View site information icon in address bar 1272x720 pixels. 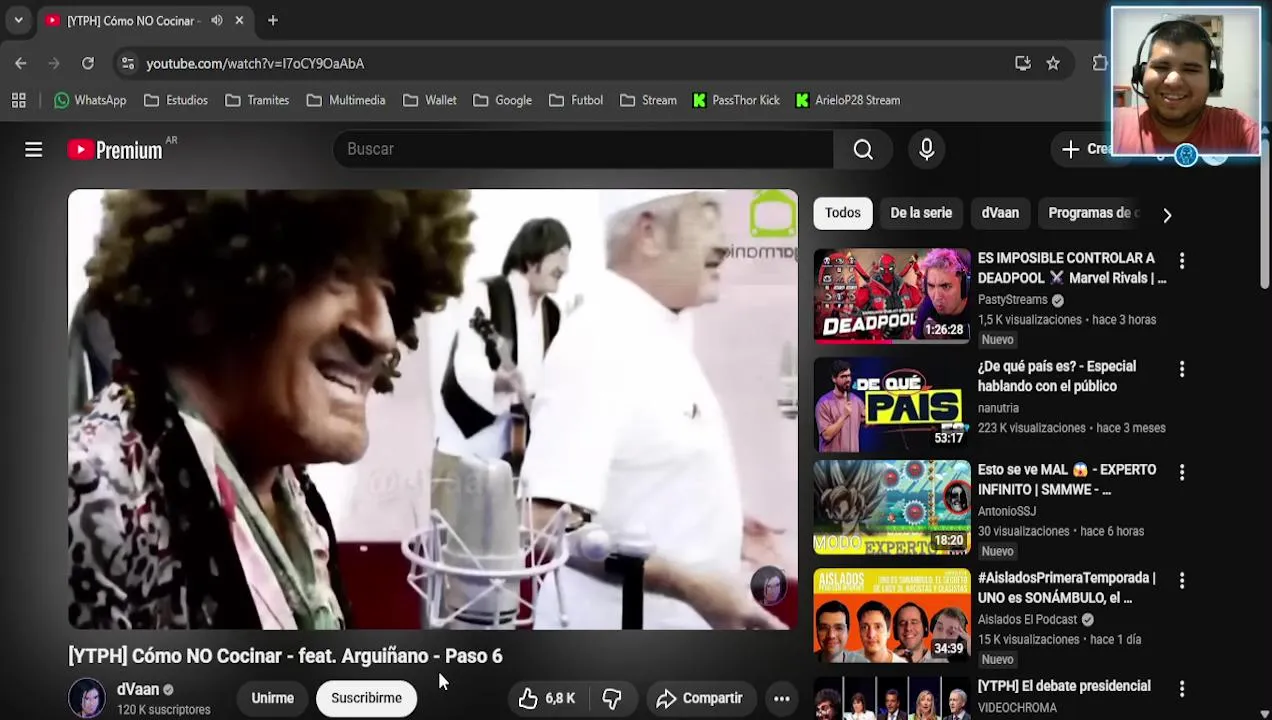click(127, 63)
